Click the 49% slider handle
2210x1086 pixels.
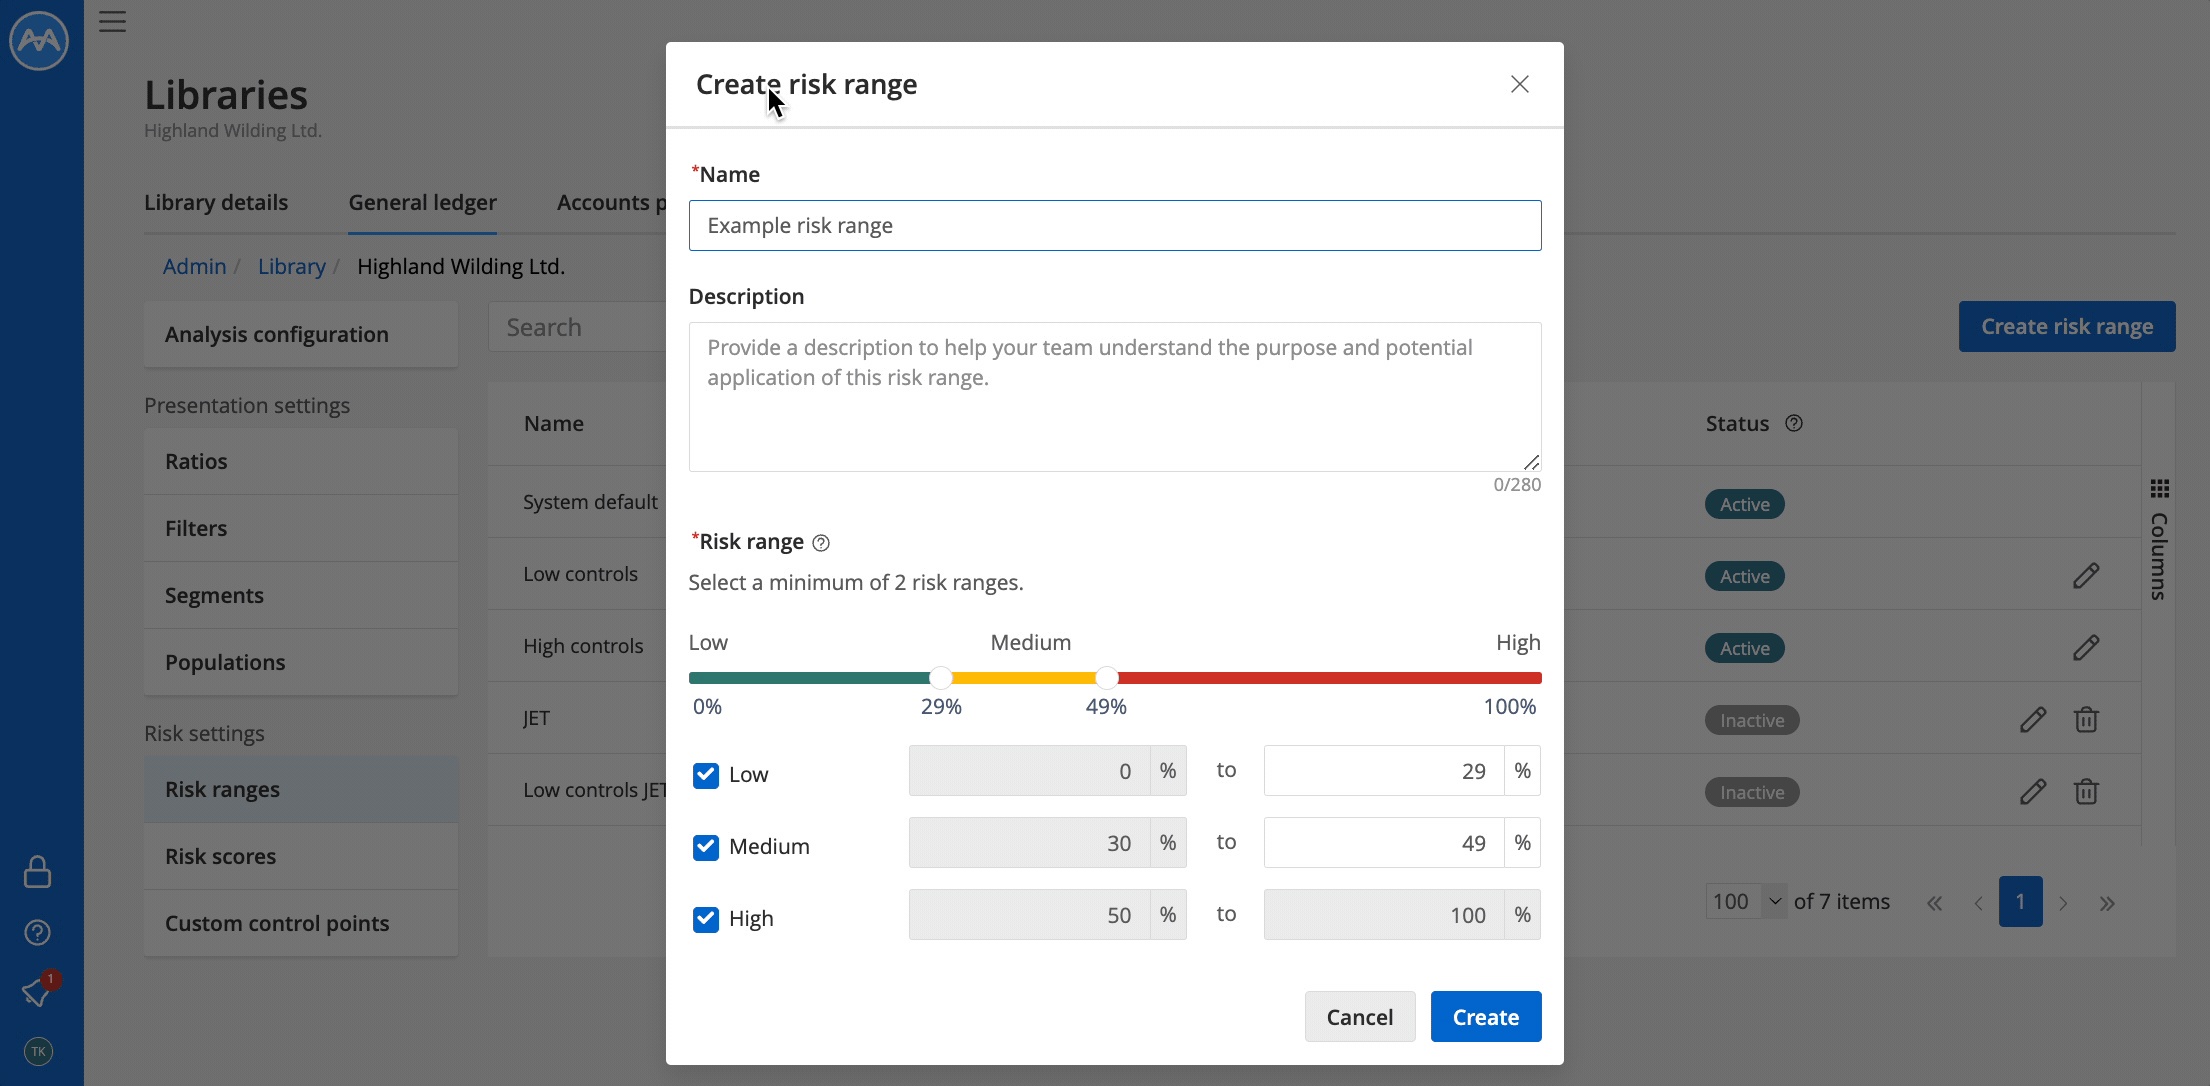point(1106,678)
